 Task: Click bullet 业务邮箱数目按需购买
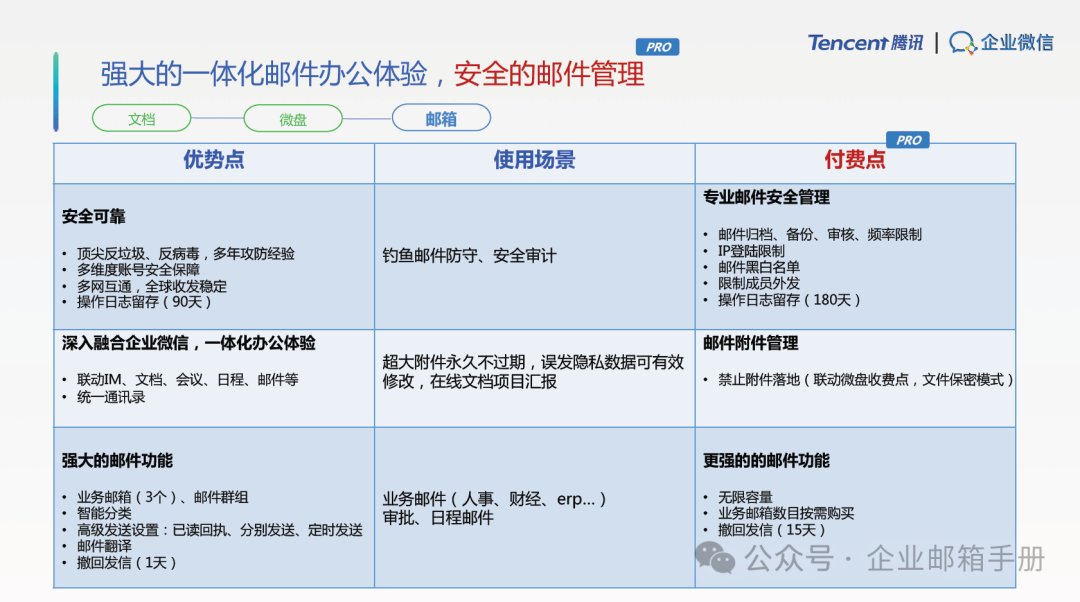786,513
